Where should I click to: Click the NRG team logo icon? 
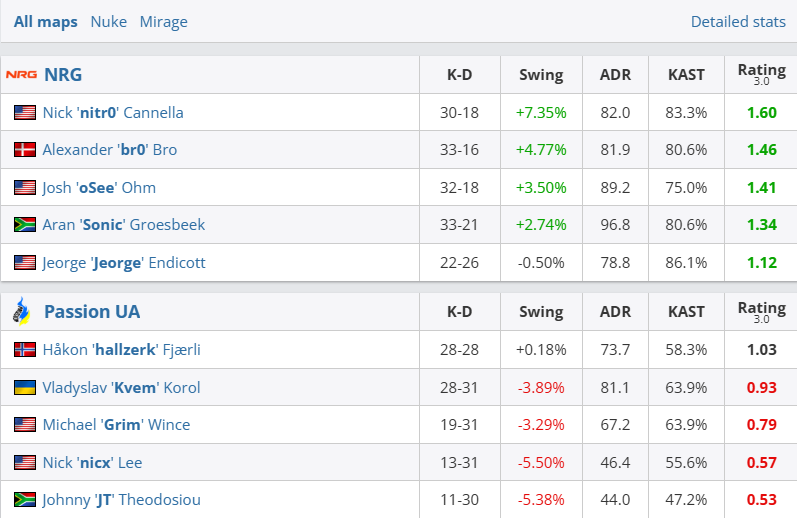(x=21, y=75)
